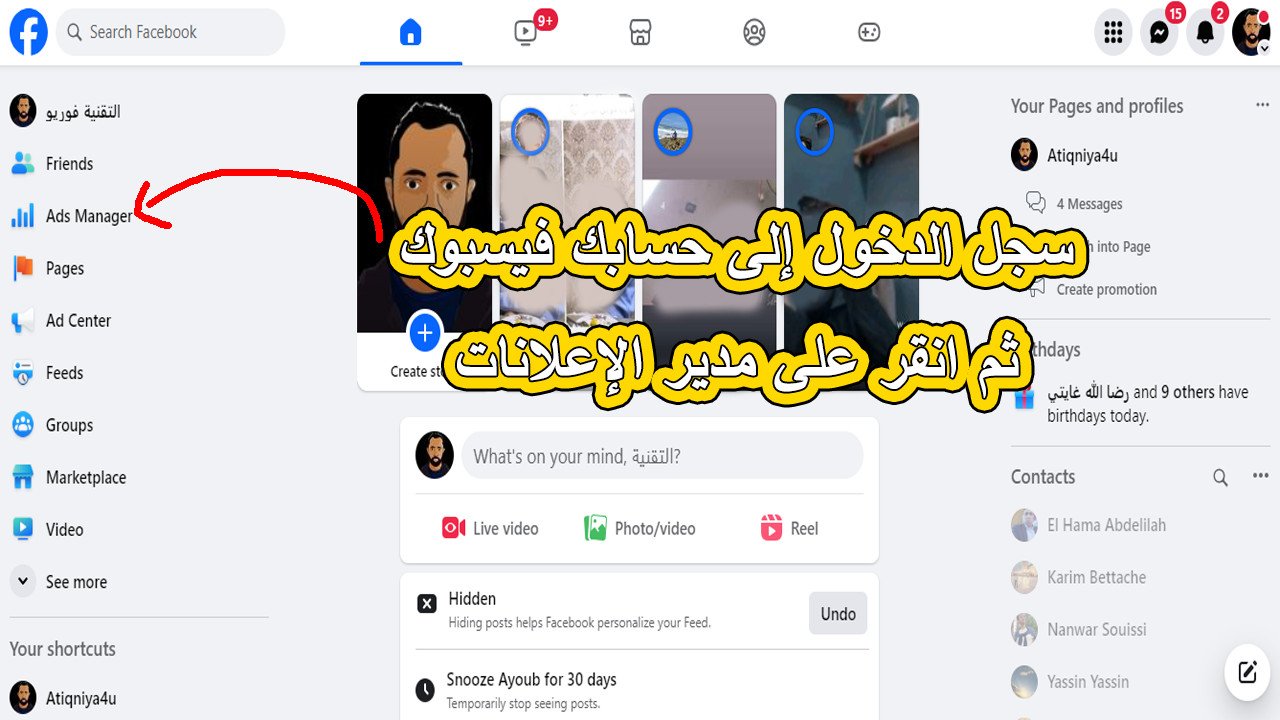Click the What's on your mind field
1280x720 pixels.
[x=661, y=456]
